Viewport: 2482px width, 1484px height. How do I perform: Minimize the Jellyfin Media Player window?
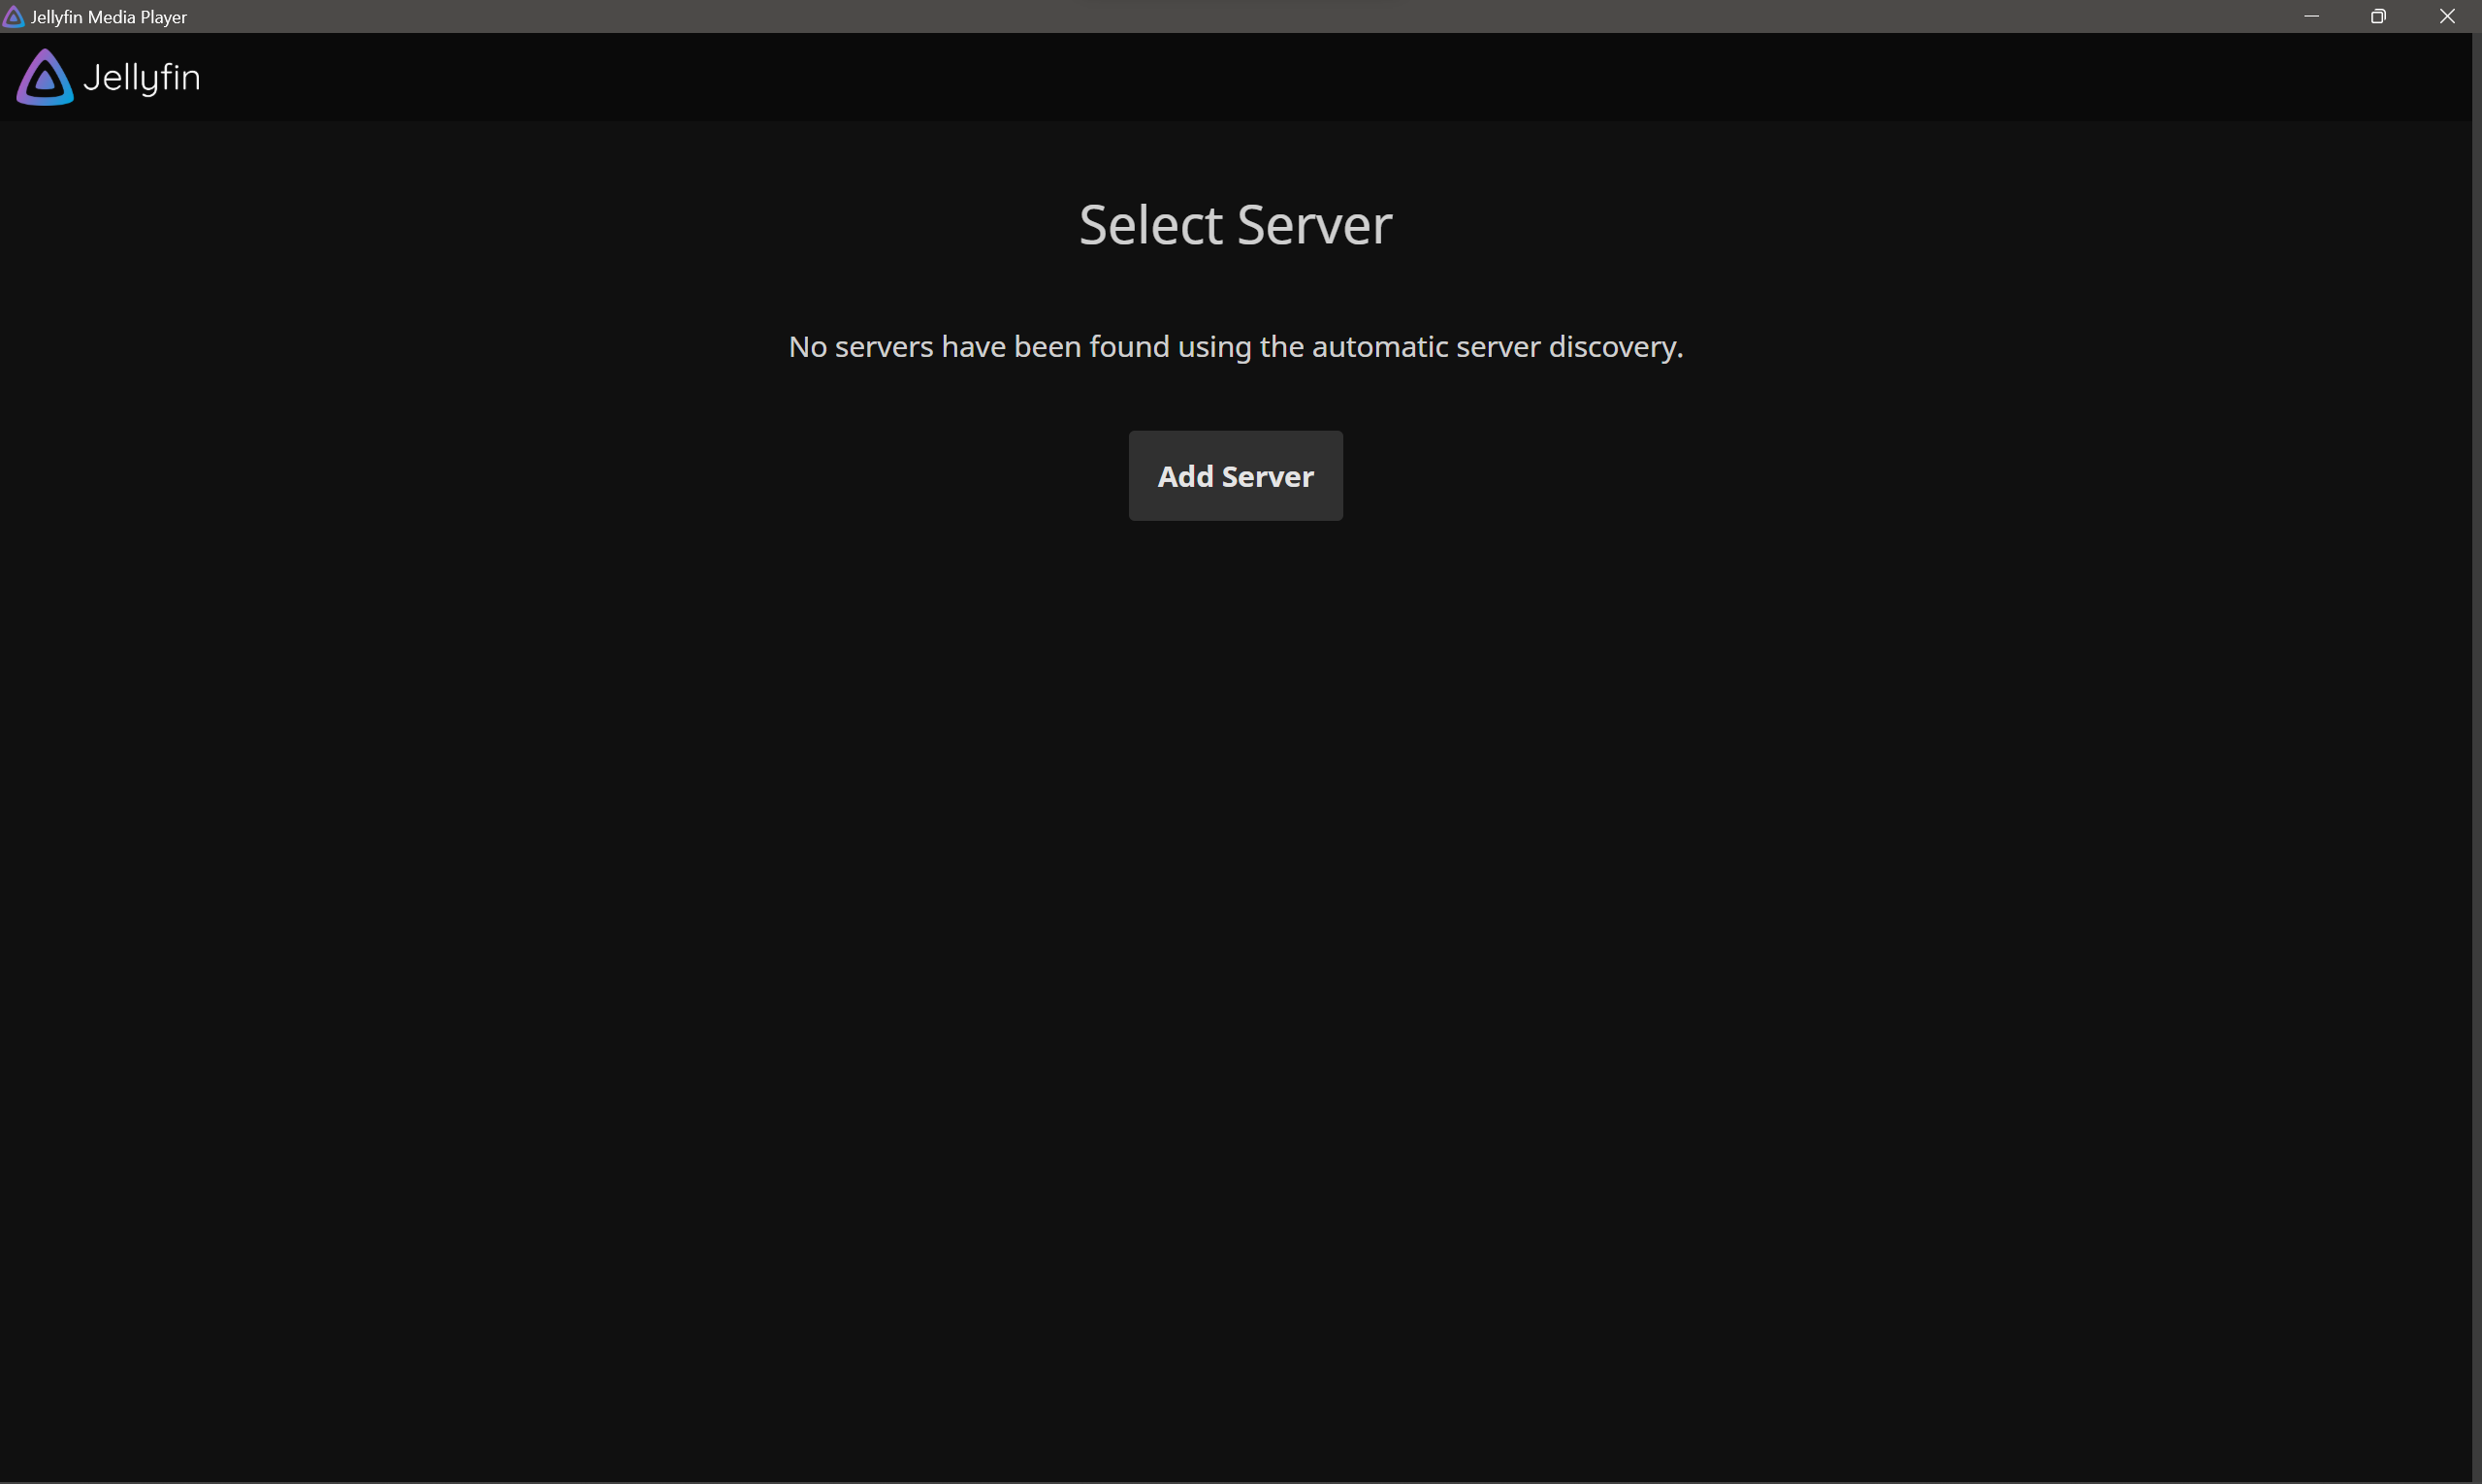(2311, 16)
